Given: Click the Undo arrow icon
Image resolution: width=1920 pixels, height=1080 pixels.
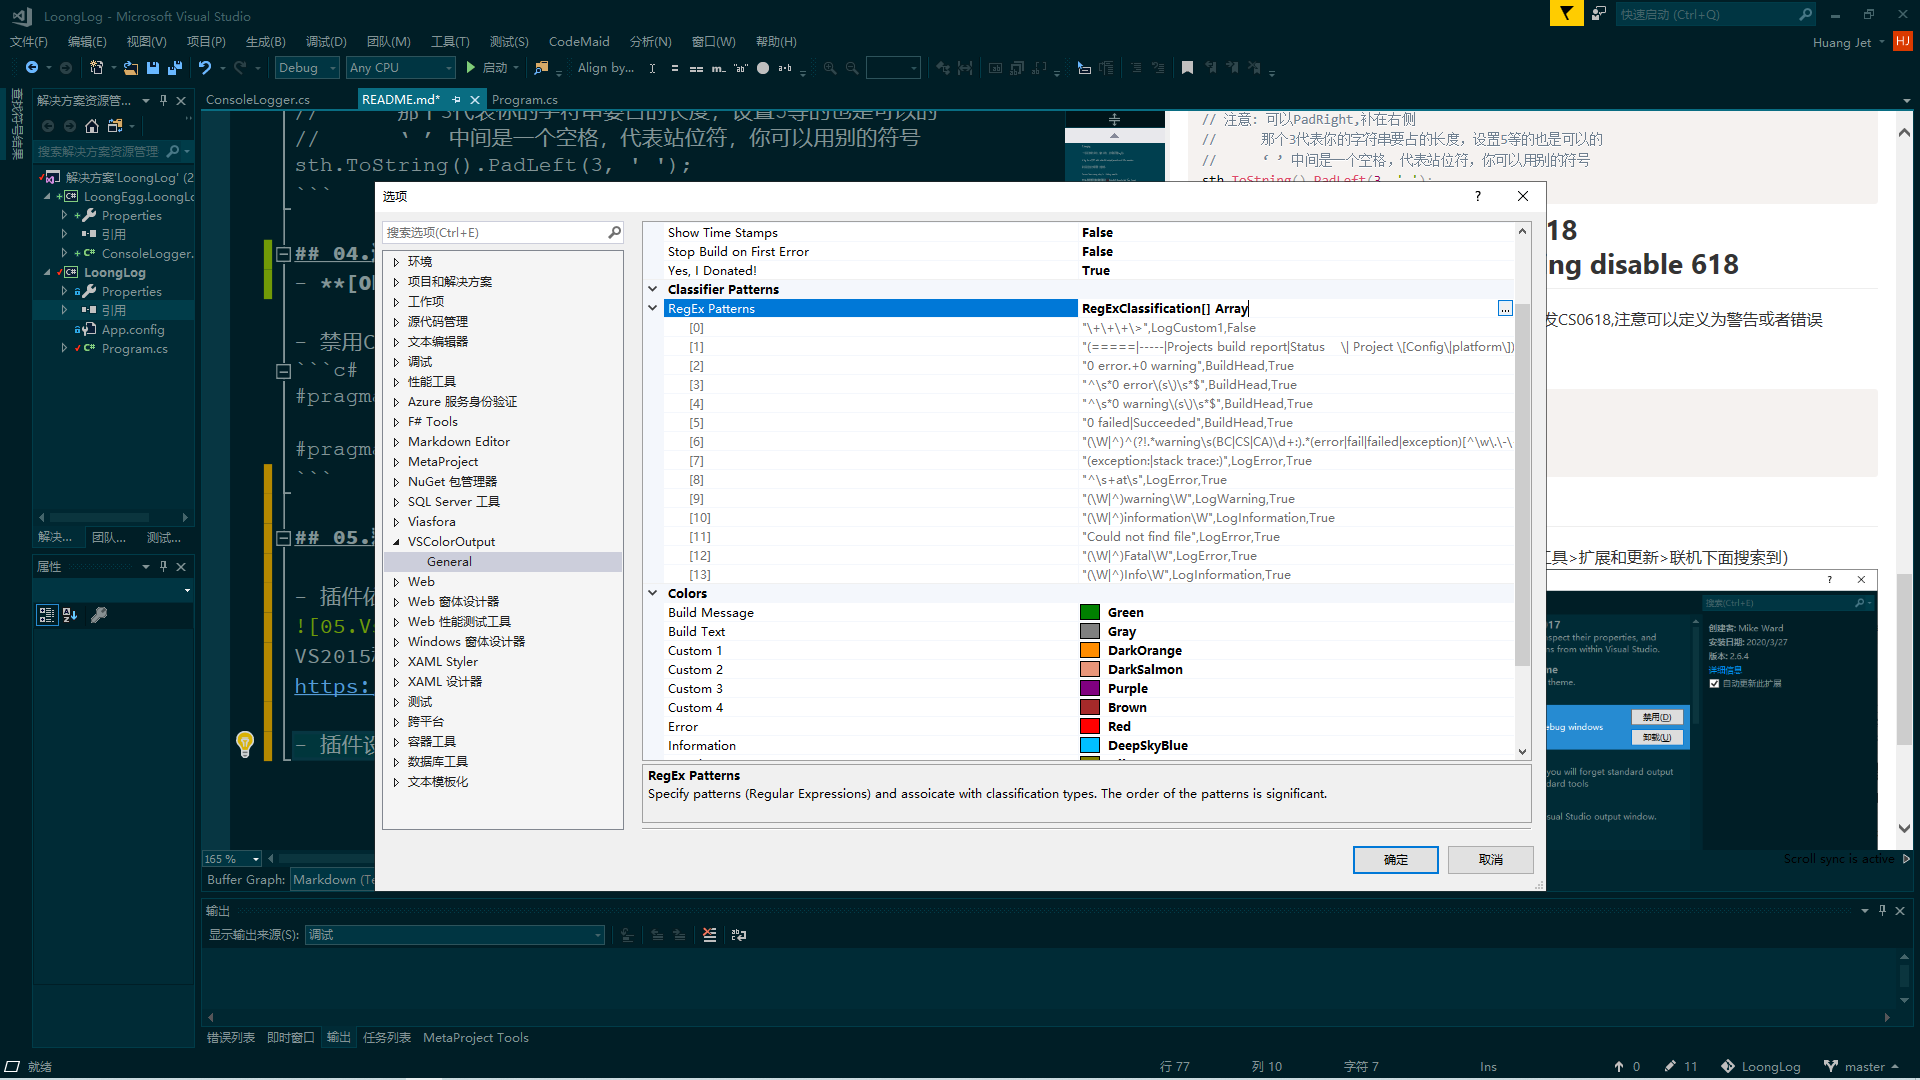Looking at the screenshot, I should click(x=205, y=68).
